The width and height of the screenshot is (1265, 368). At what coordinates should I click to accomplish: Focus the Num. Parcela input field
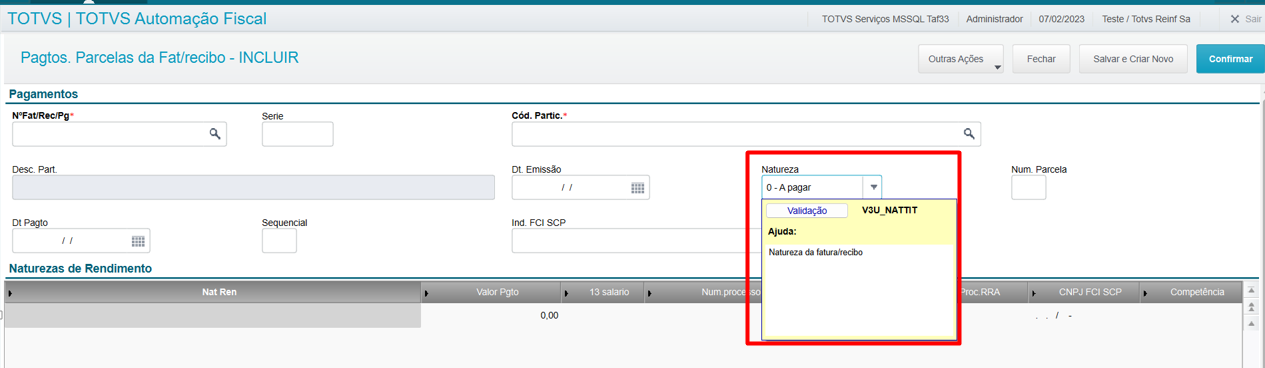1028,187
